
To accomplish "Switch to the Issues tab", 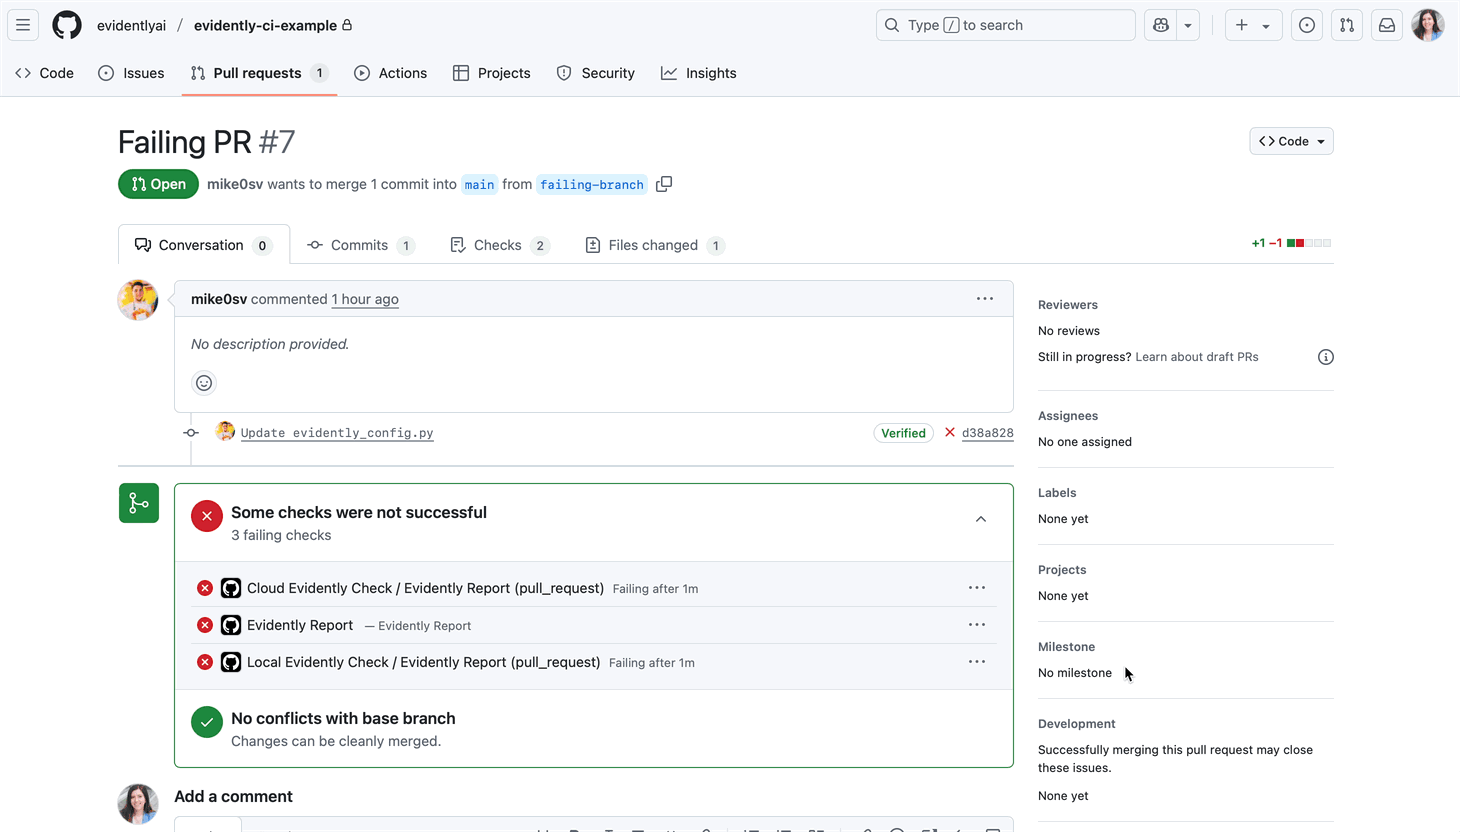I will point(131,73).
